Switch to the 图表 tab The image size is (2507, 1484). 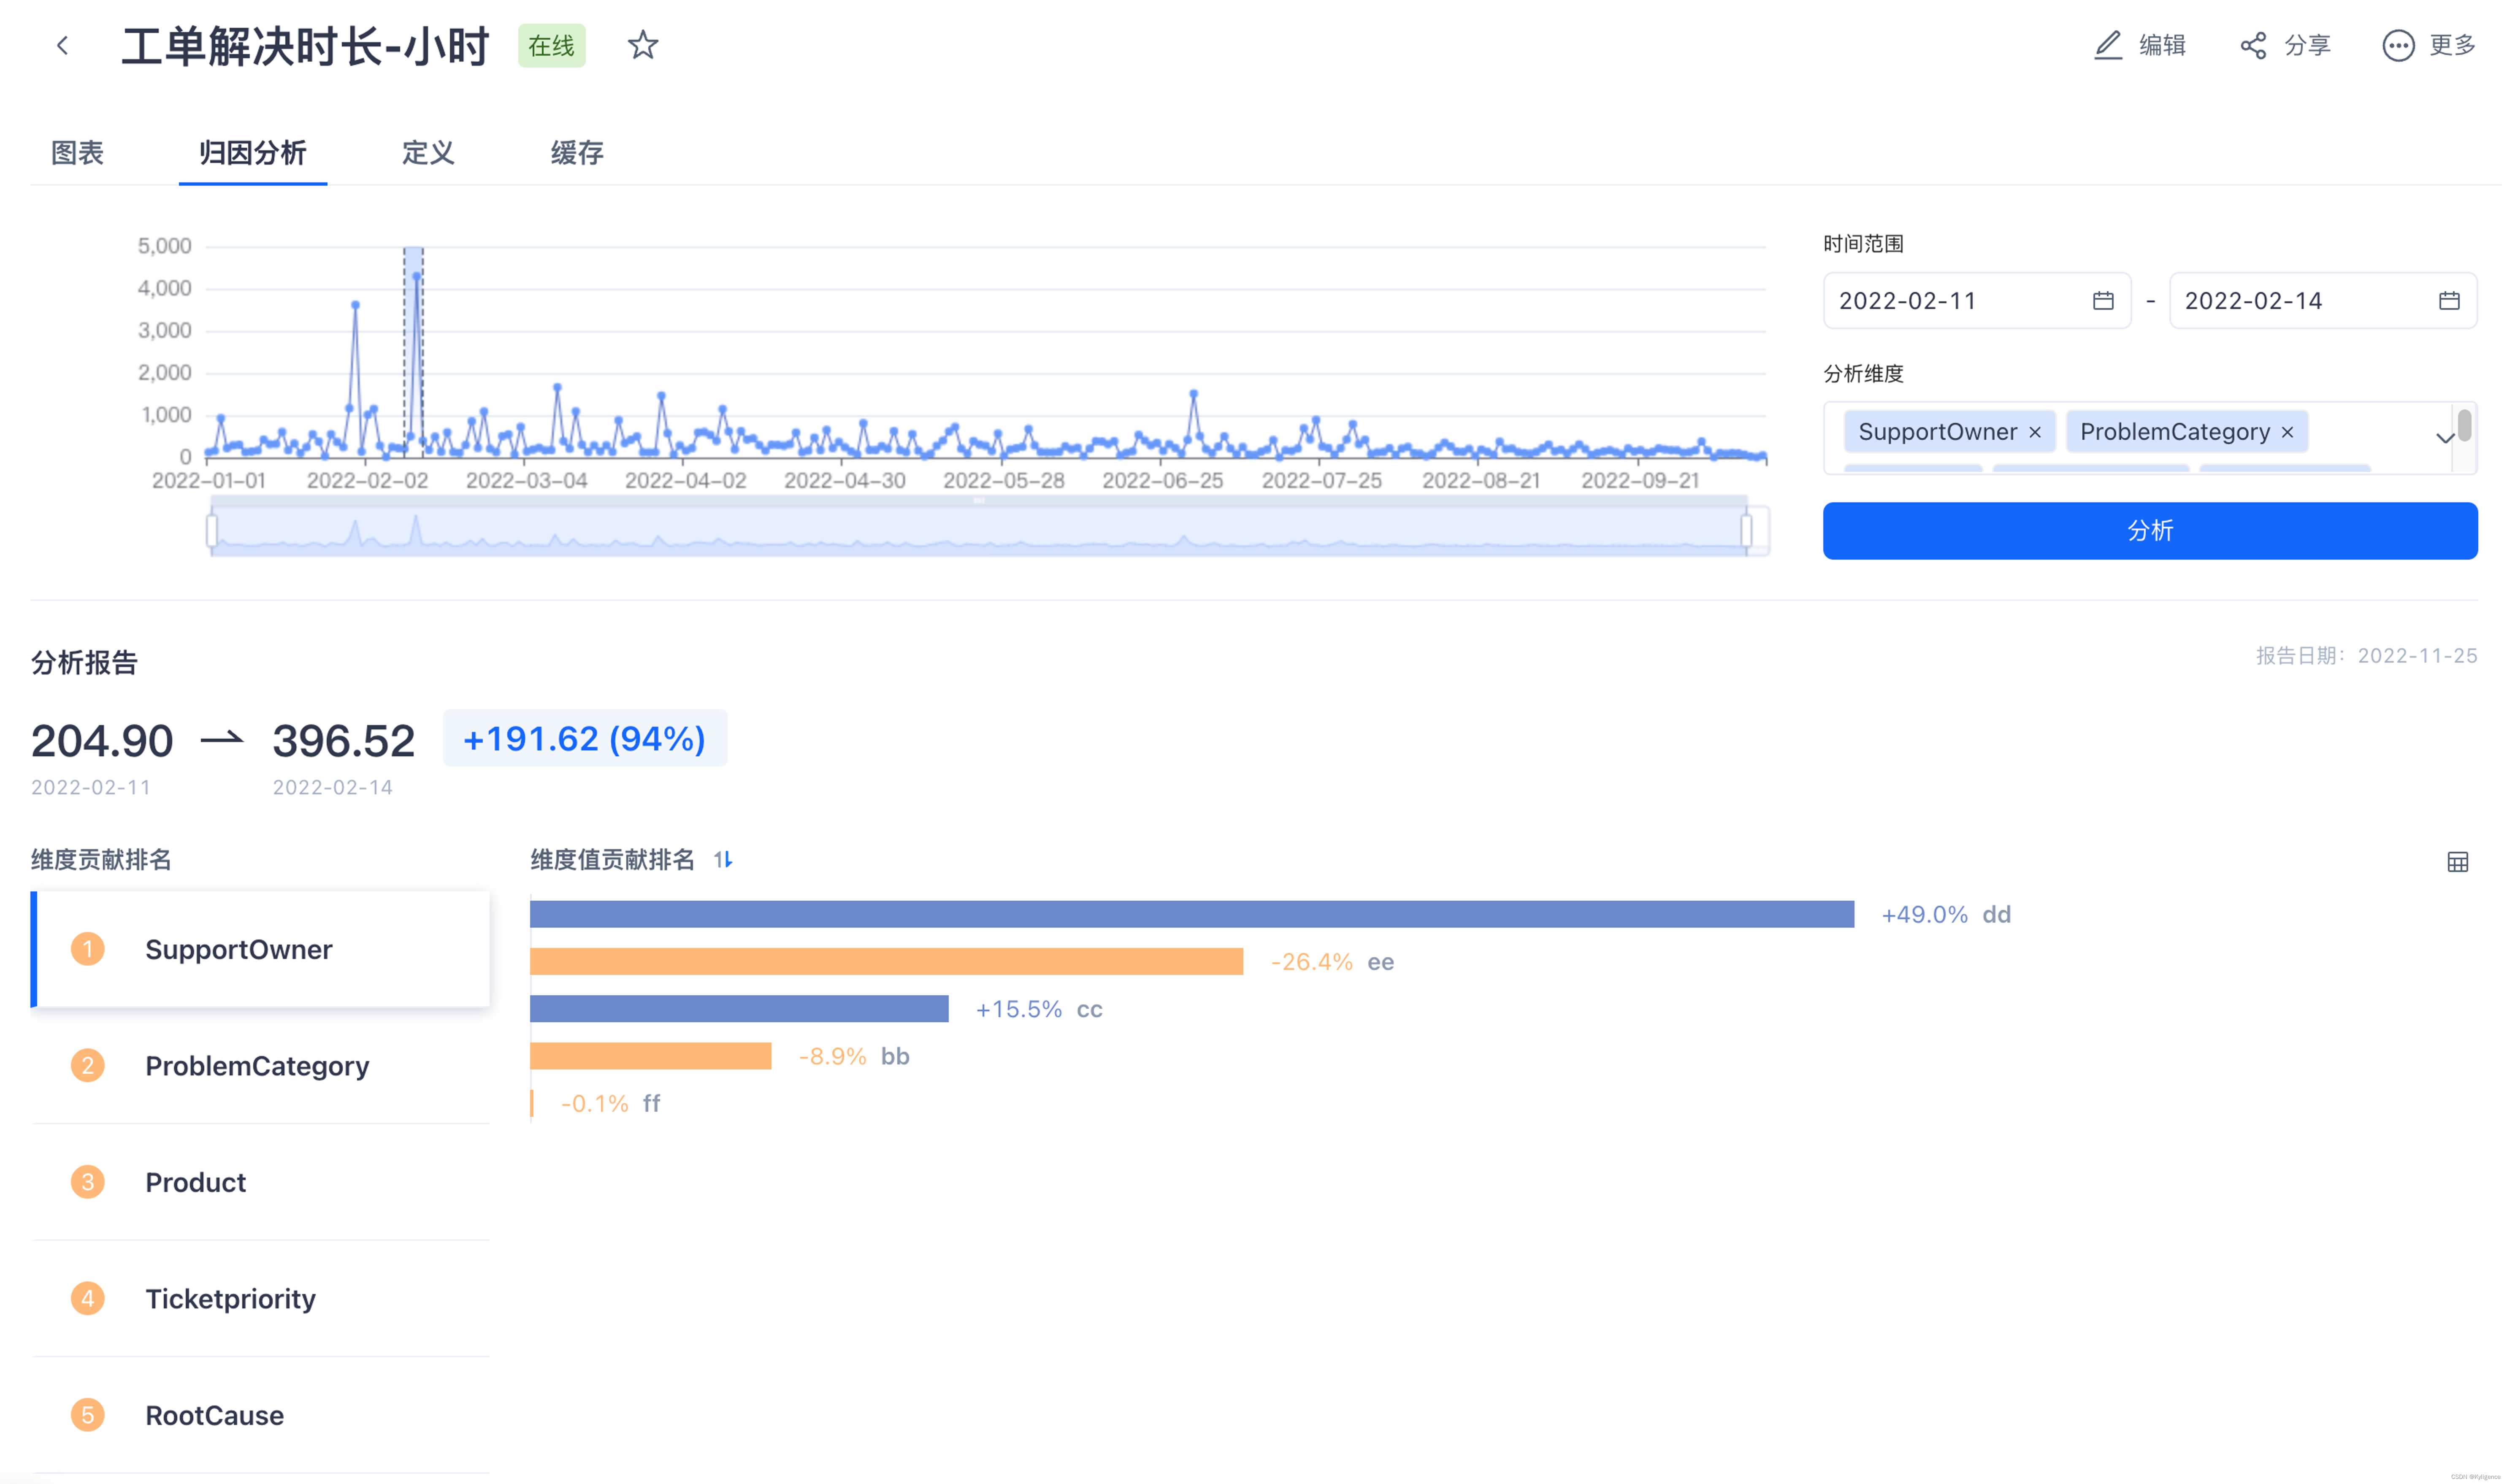pos(77,153)
